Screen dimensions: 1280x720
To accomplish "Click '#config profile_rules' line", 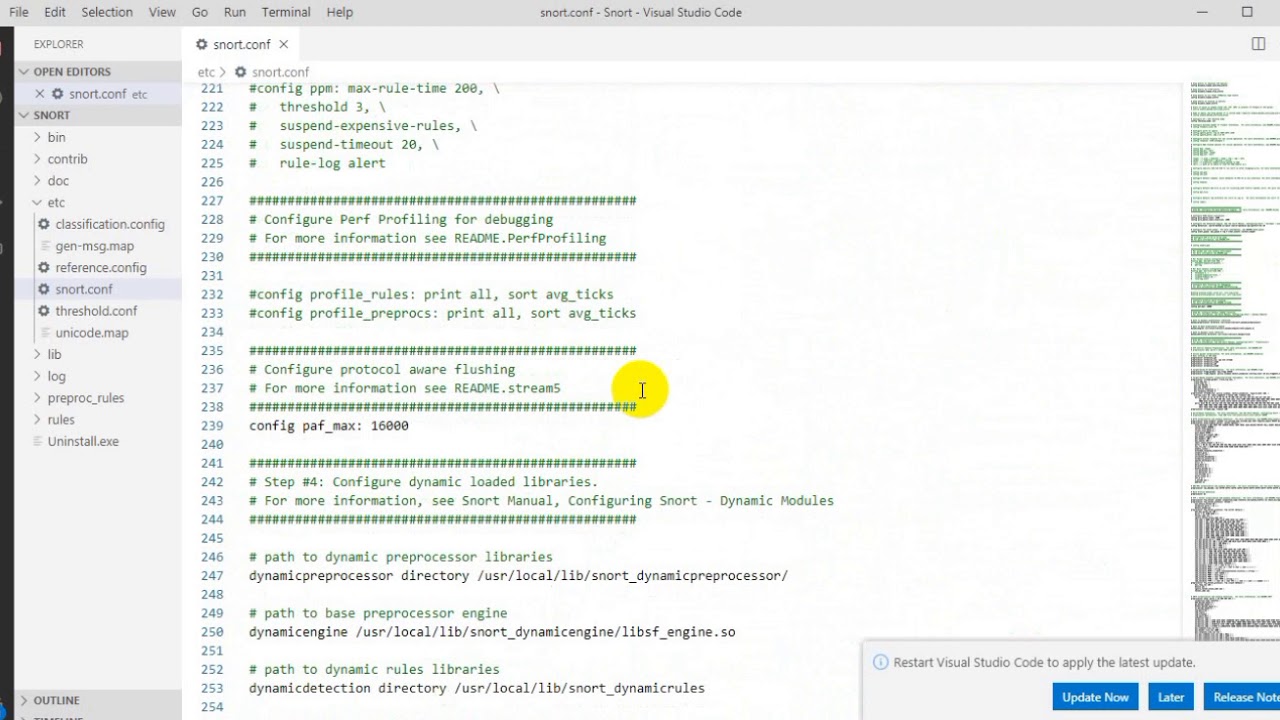I will click(x=431, y=294).
